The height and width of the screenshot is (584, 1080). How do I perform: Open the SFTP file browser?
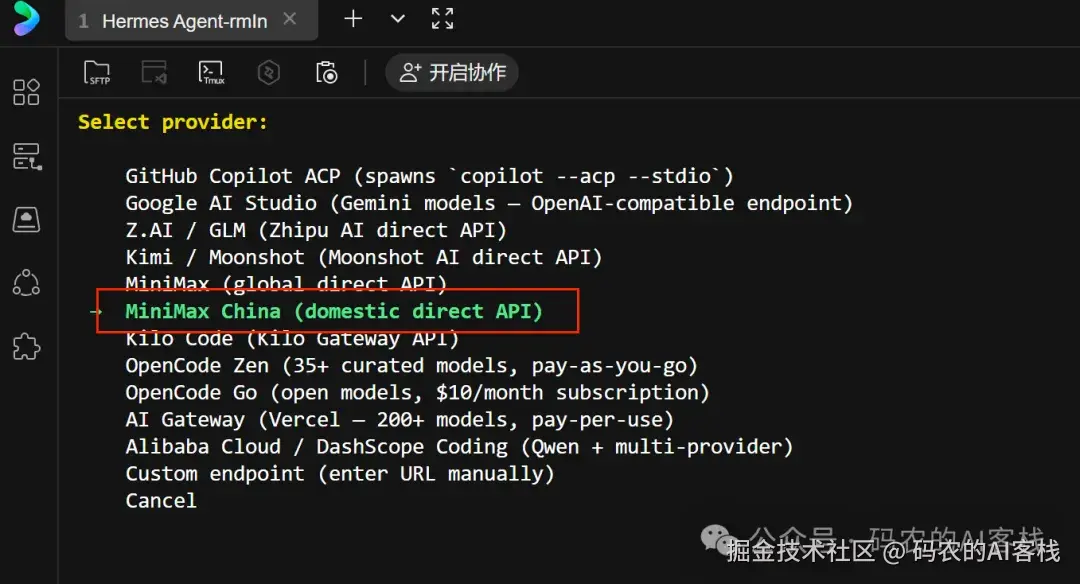[x=96, y=72]
